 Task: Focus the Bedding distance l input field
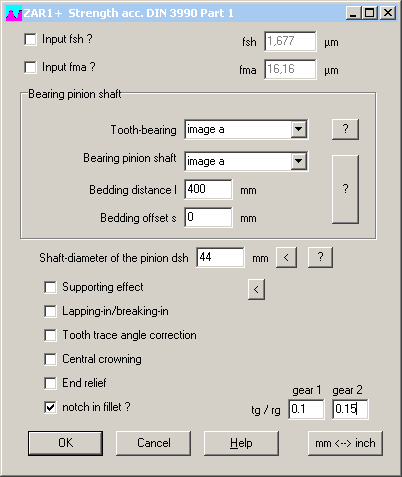click(208, 189)
